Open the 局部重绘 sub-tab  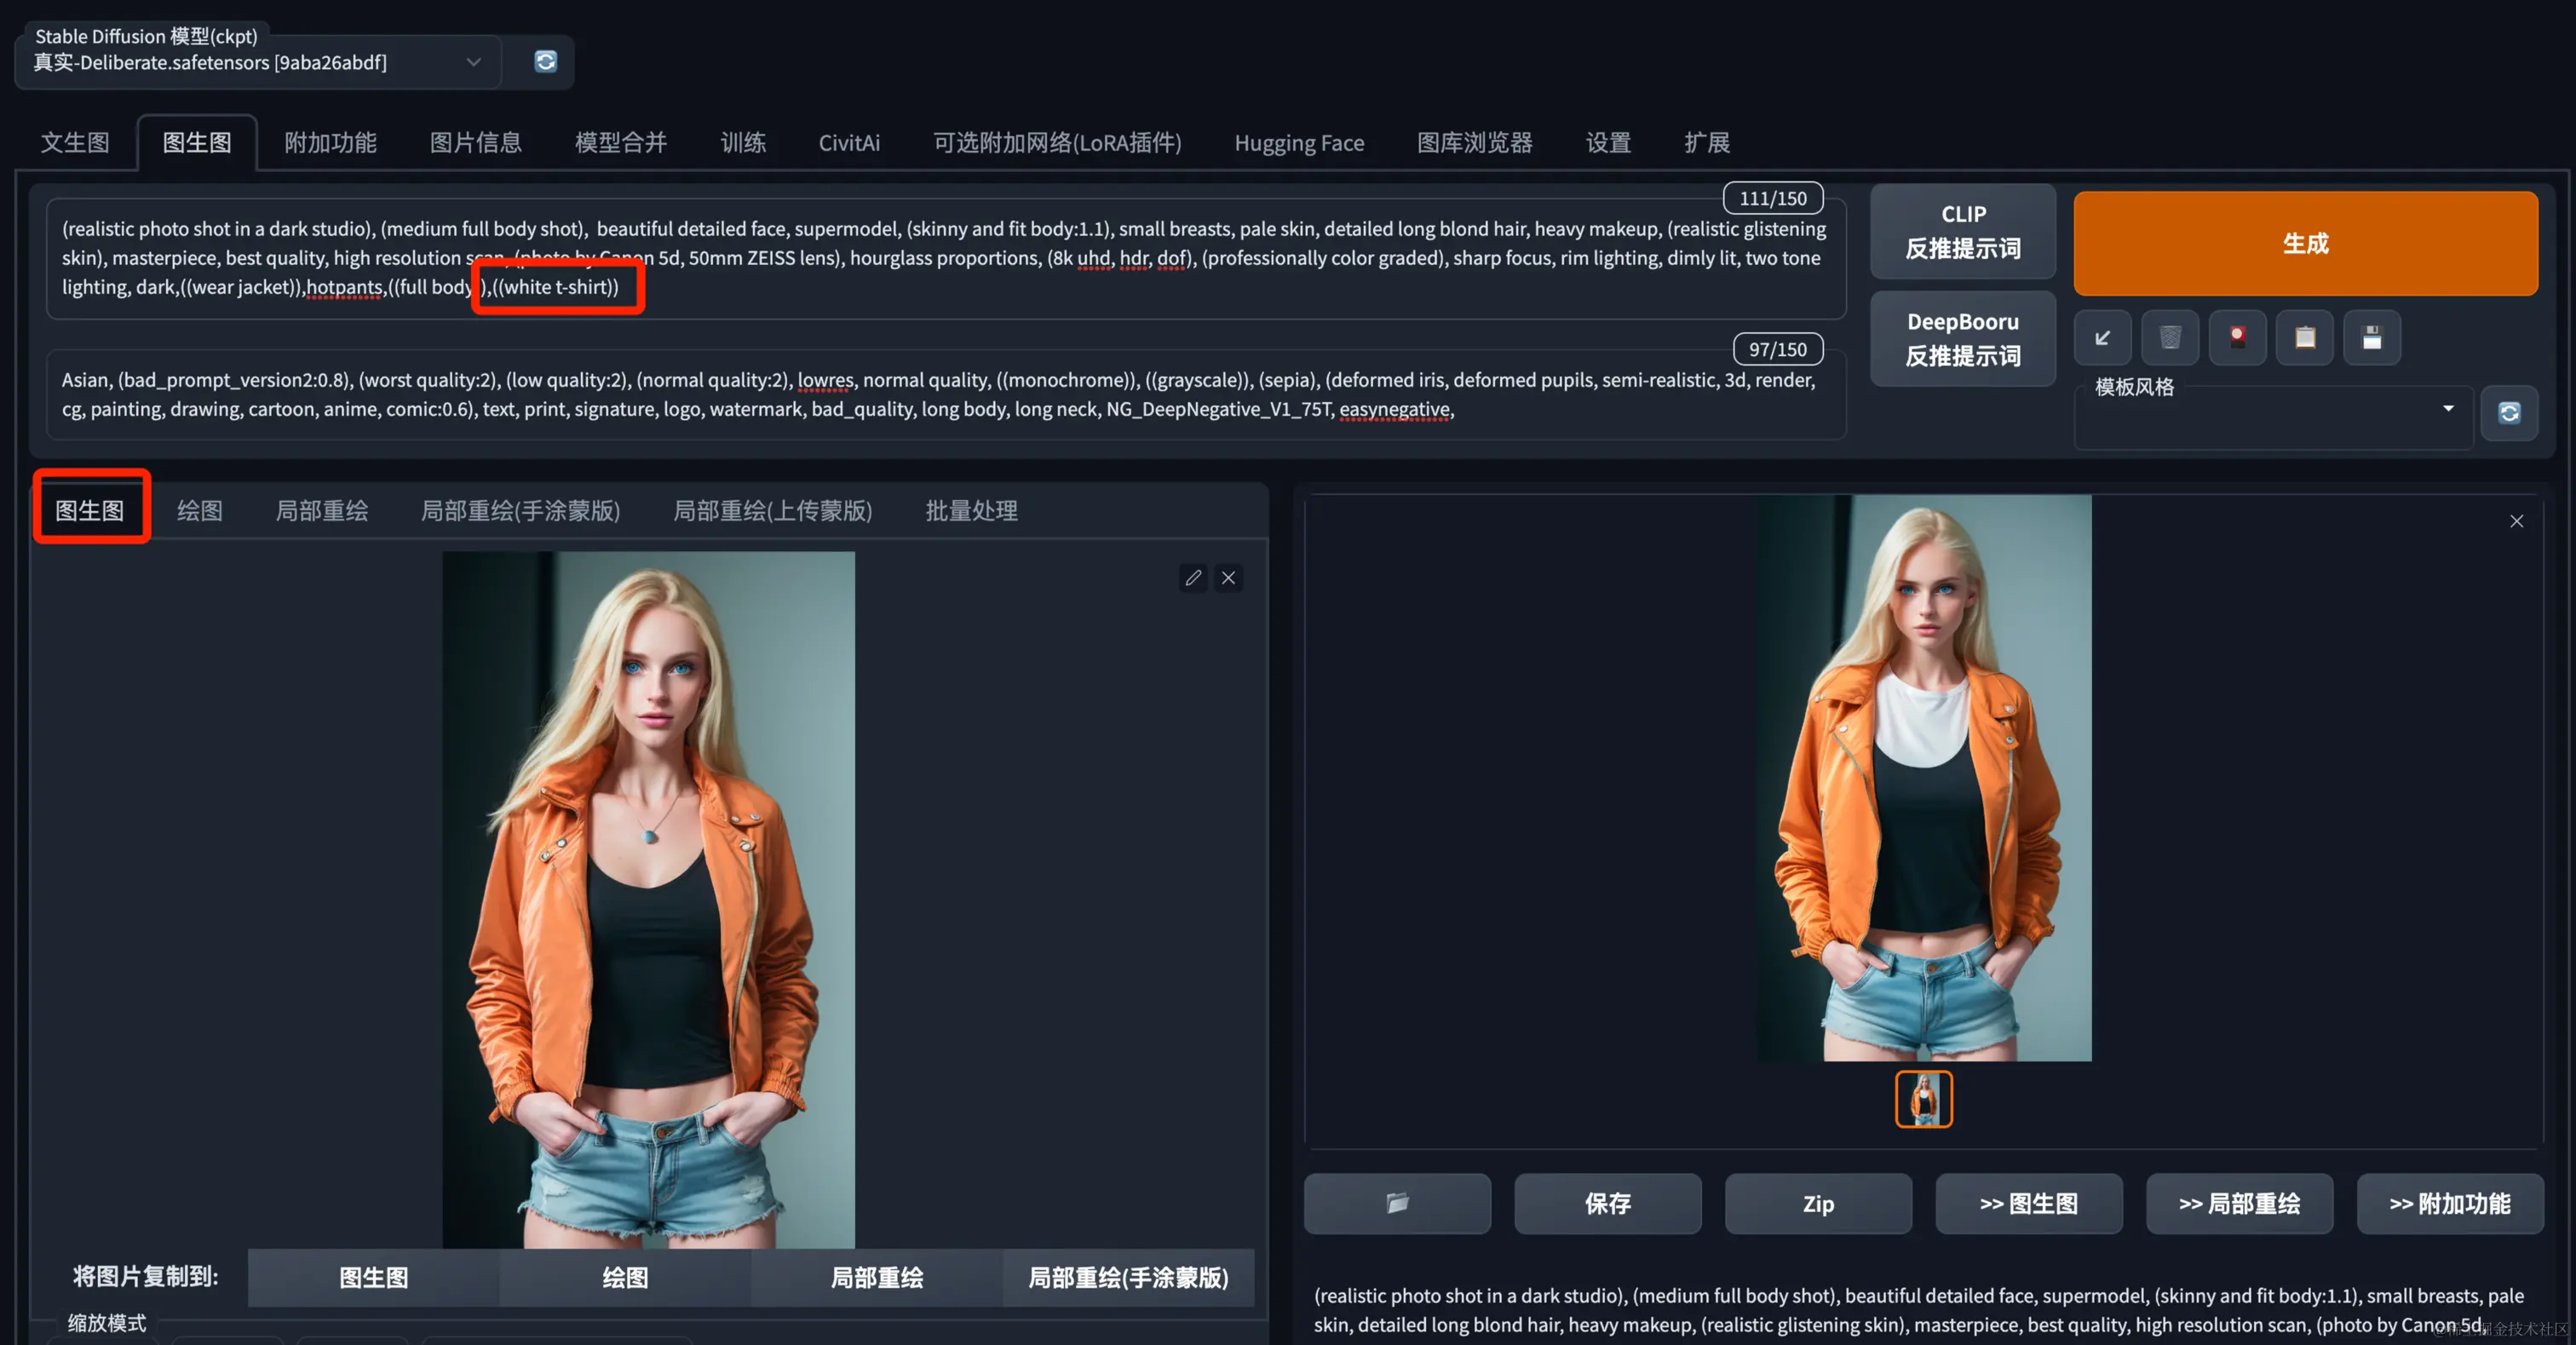[x=322, y=511]
